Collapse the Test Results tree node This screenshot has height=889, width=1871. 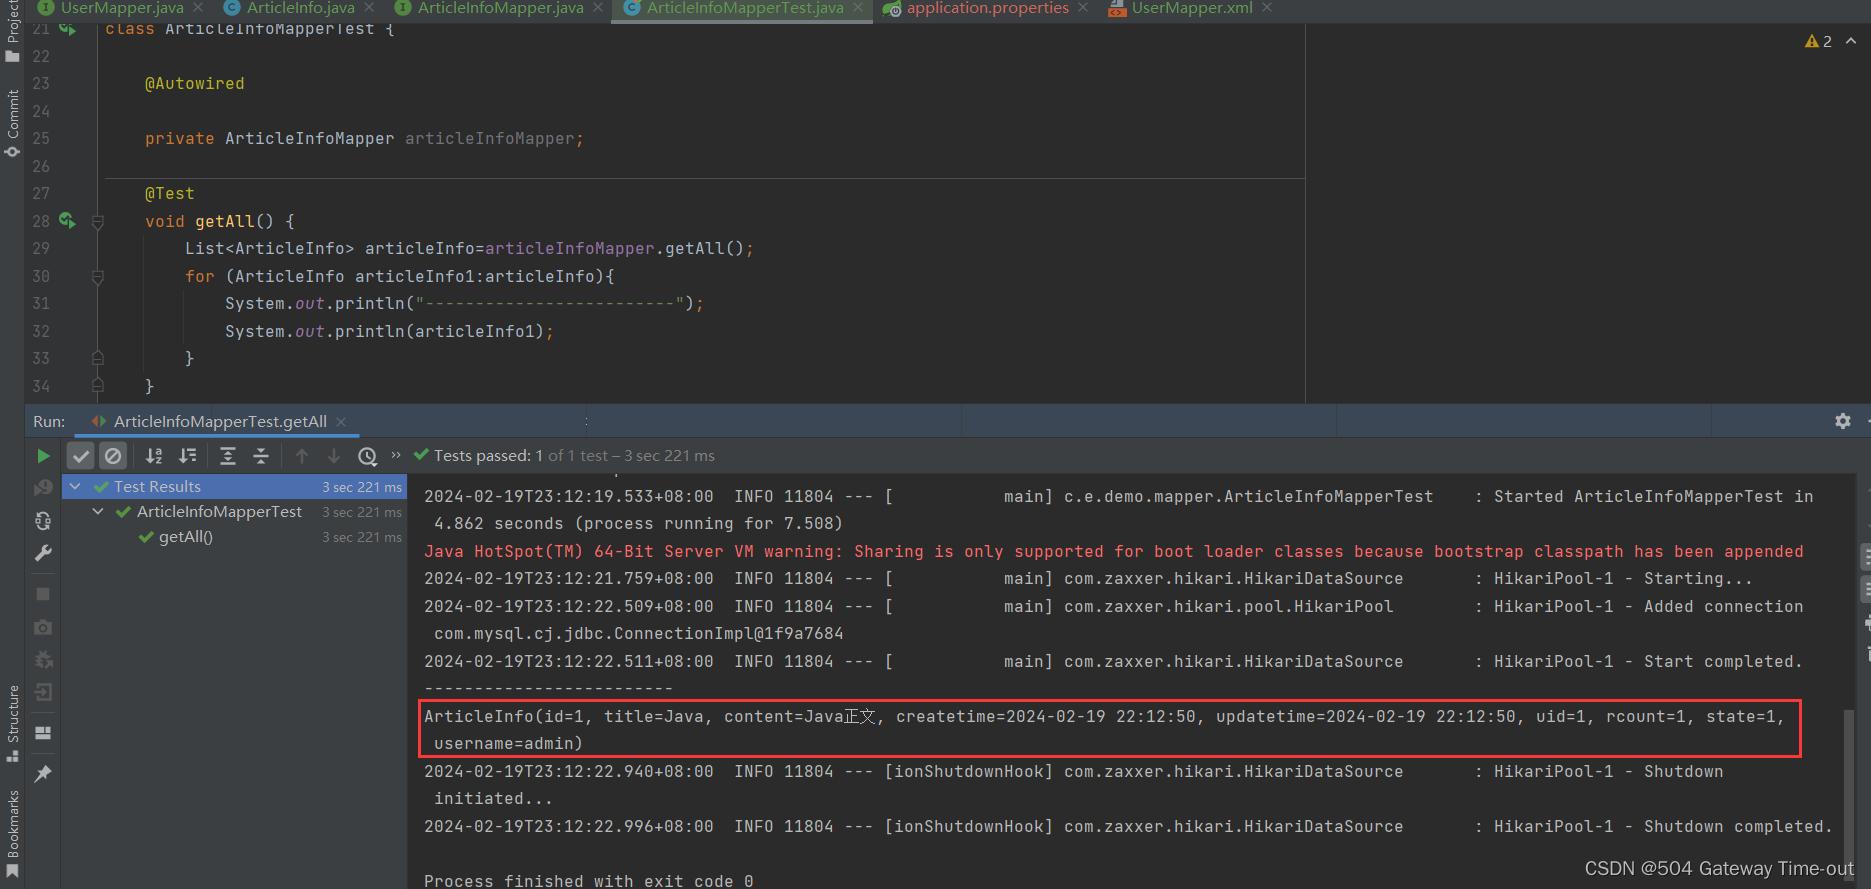pyautogui.click(x=75, y=486)
